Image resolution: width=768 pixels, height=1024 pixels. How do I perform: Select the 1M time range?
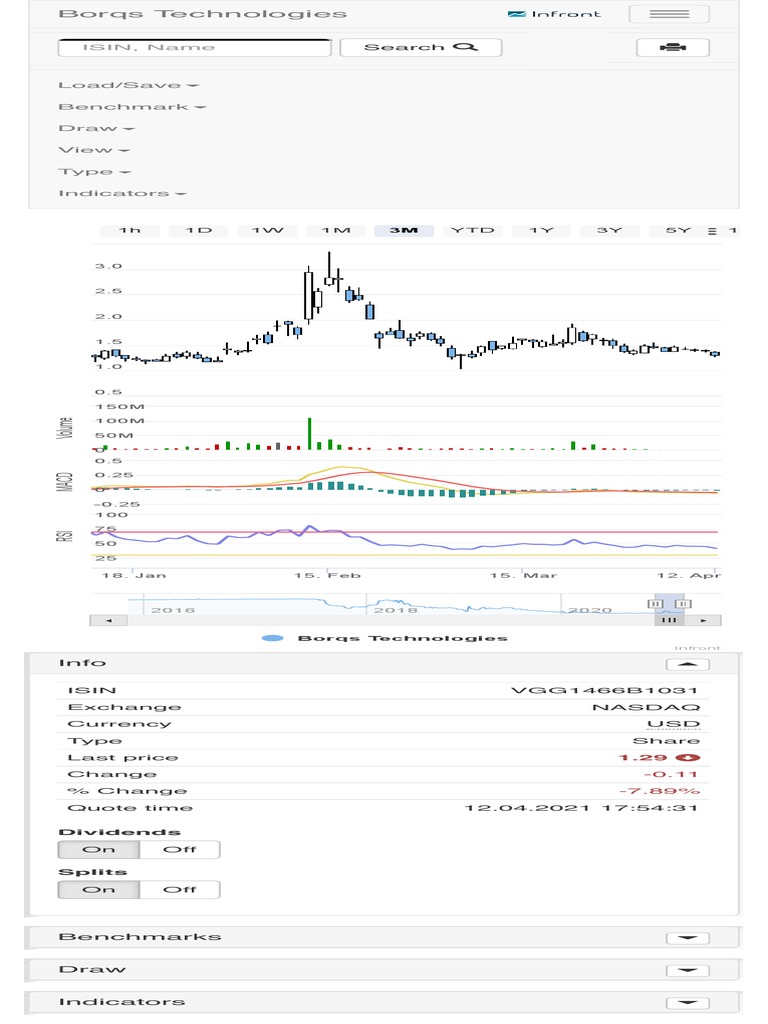click(x=336, y=231)
